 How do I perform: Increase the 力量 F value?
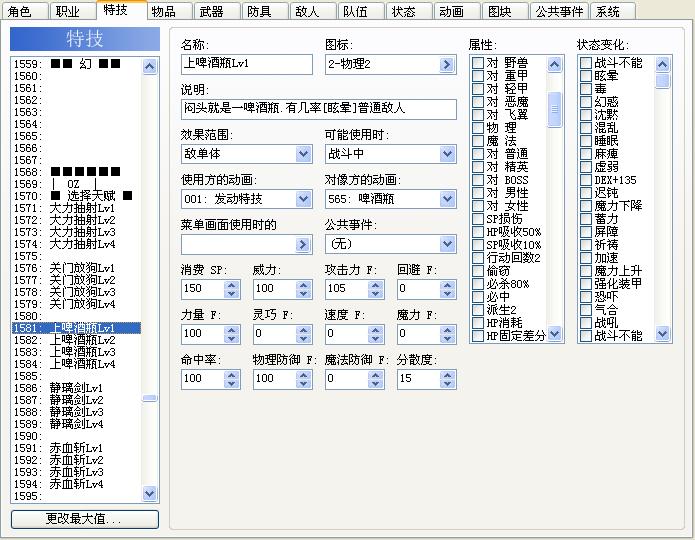[231, 330]
